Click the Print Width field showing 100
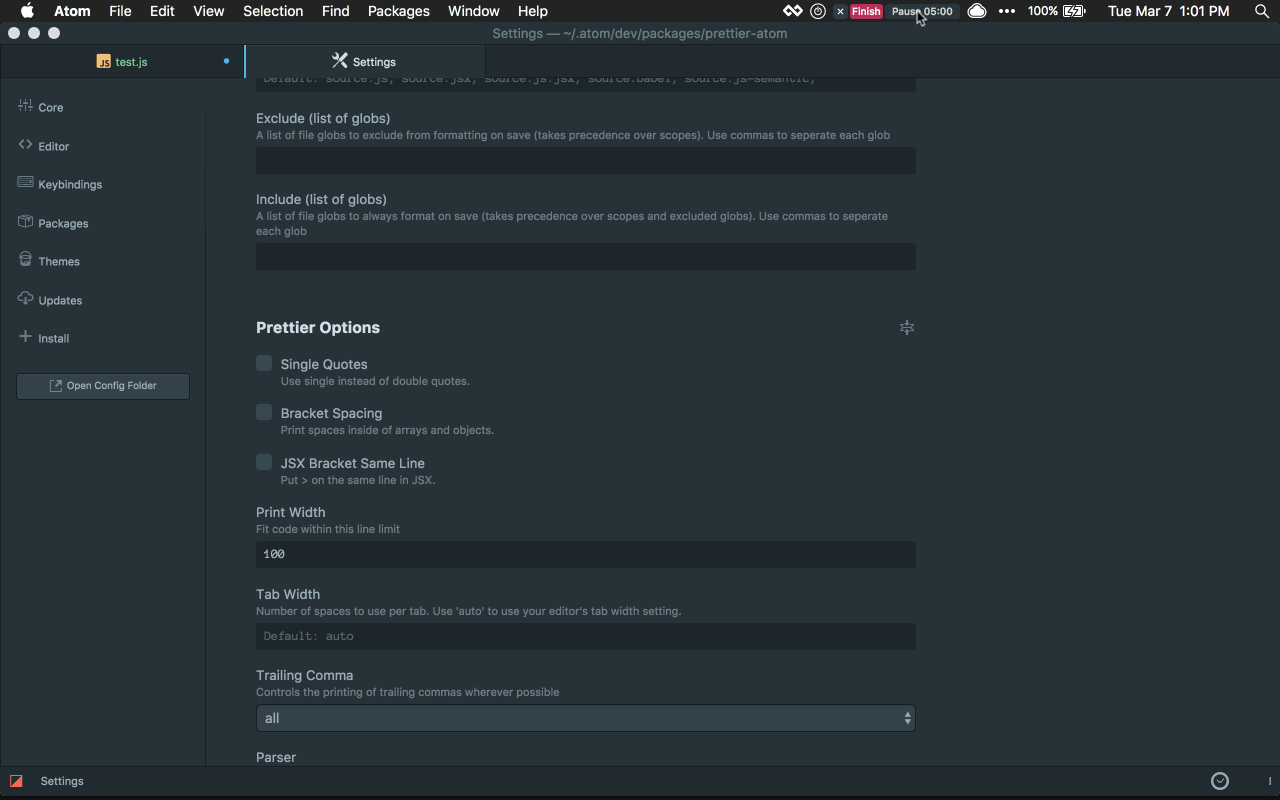 586,554
